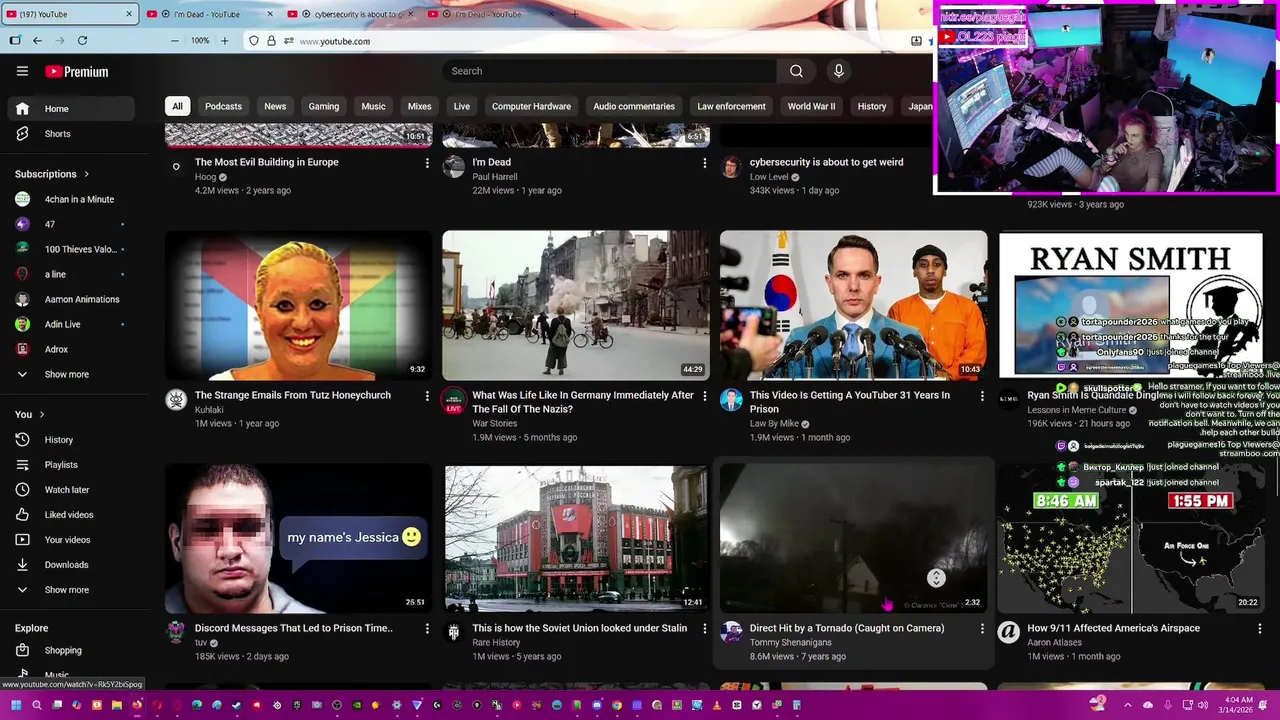Open the YouTube hamburger guide menu
Image resolution: width=1280 pixels, height=720 pixels.
click(x=22, y=71)
